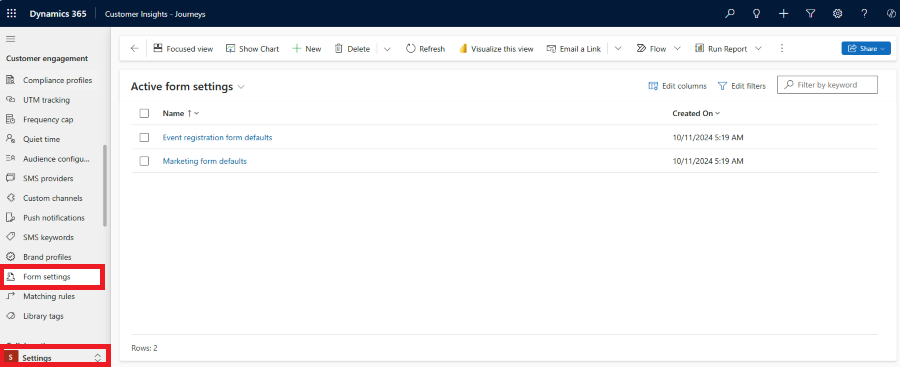This screenshot has width=900, height=367.
Task: Click the Share button
Action: (866, 49)
